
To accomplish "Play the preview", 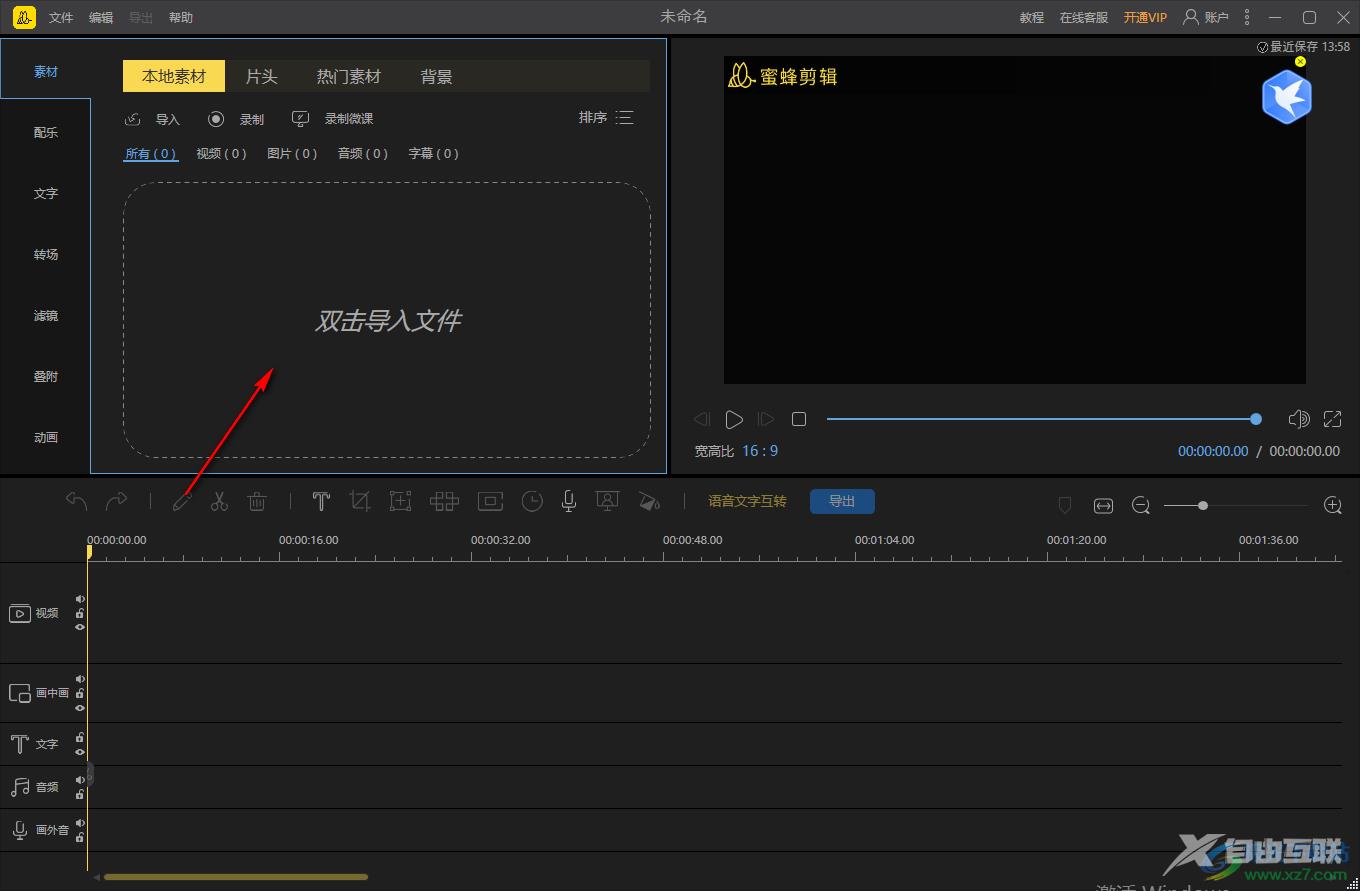I will (x=734, y=419).
